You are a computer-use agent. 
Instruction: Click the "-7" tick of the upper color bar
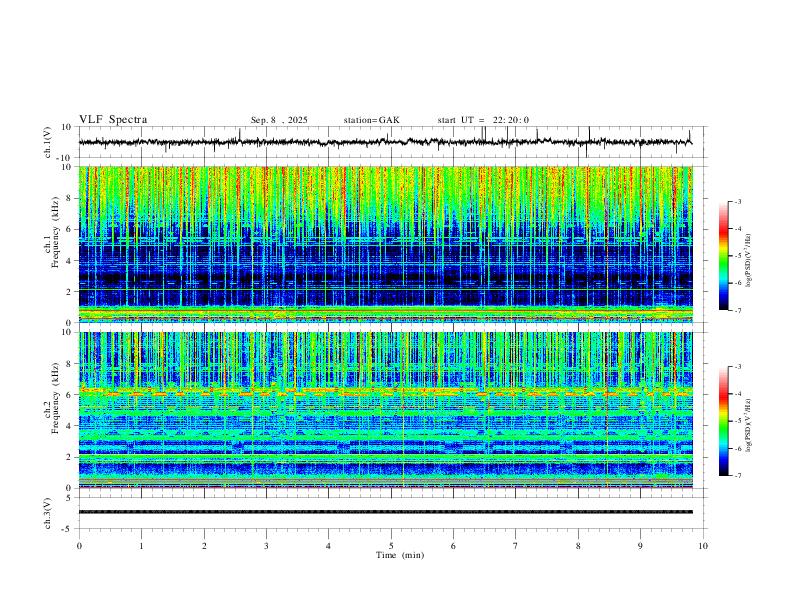738,311
